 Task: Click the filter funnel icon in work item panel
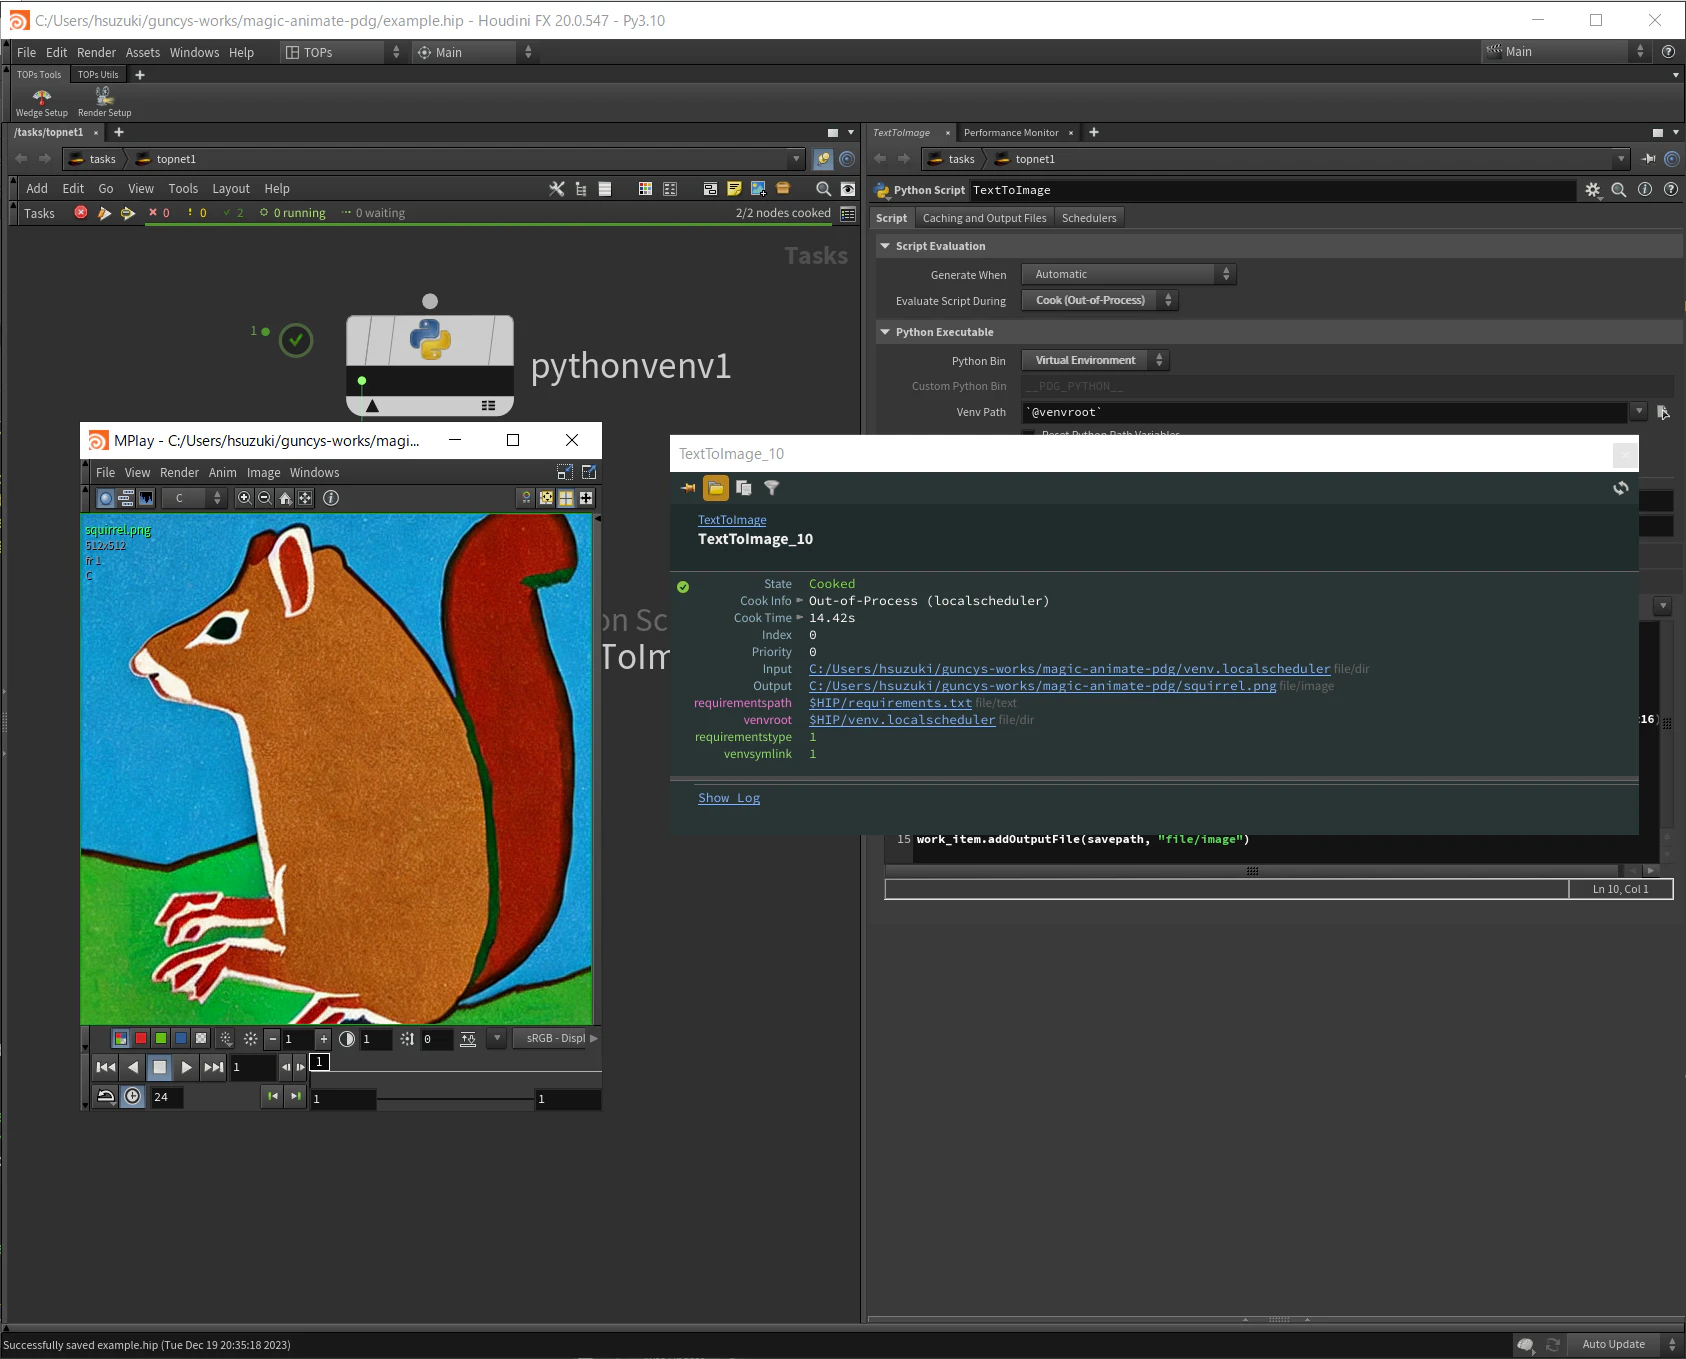coord(771,488)
